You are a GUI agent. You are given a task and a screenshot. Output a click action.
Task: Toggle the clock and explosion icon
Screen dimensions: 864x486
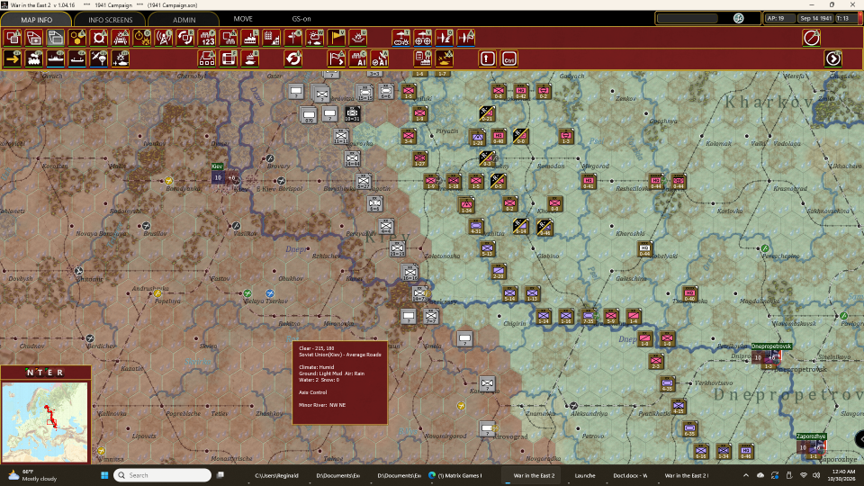(142, 38)
